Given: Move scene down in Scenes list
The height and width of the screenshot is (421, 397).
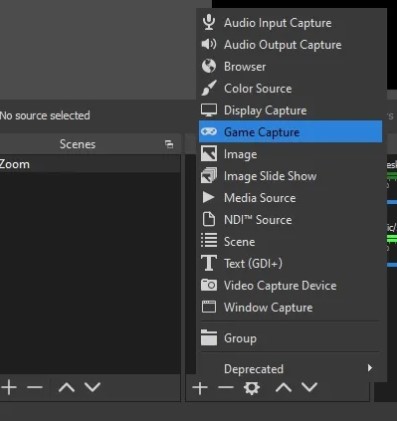Looking at the screenshot, I should (x=92, y=387).
